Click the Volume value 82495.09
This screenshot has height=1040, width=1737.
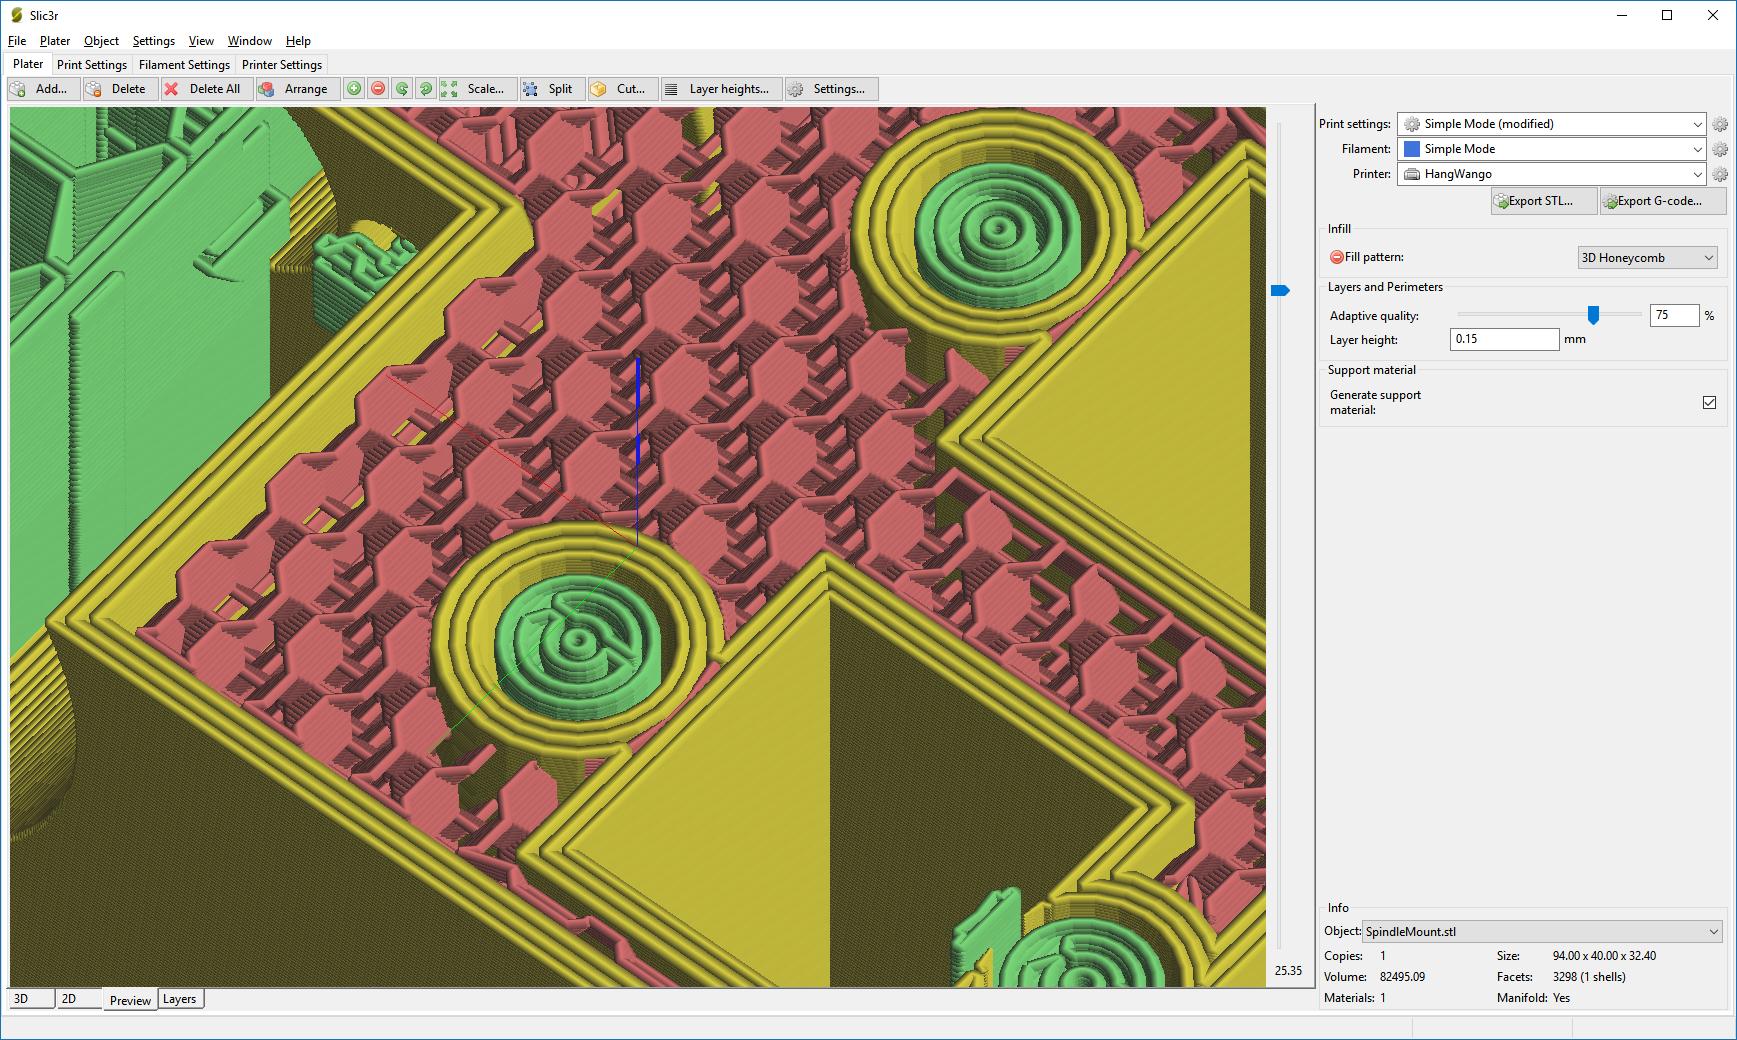coord(1402,977)
